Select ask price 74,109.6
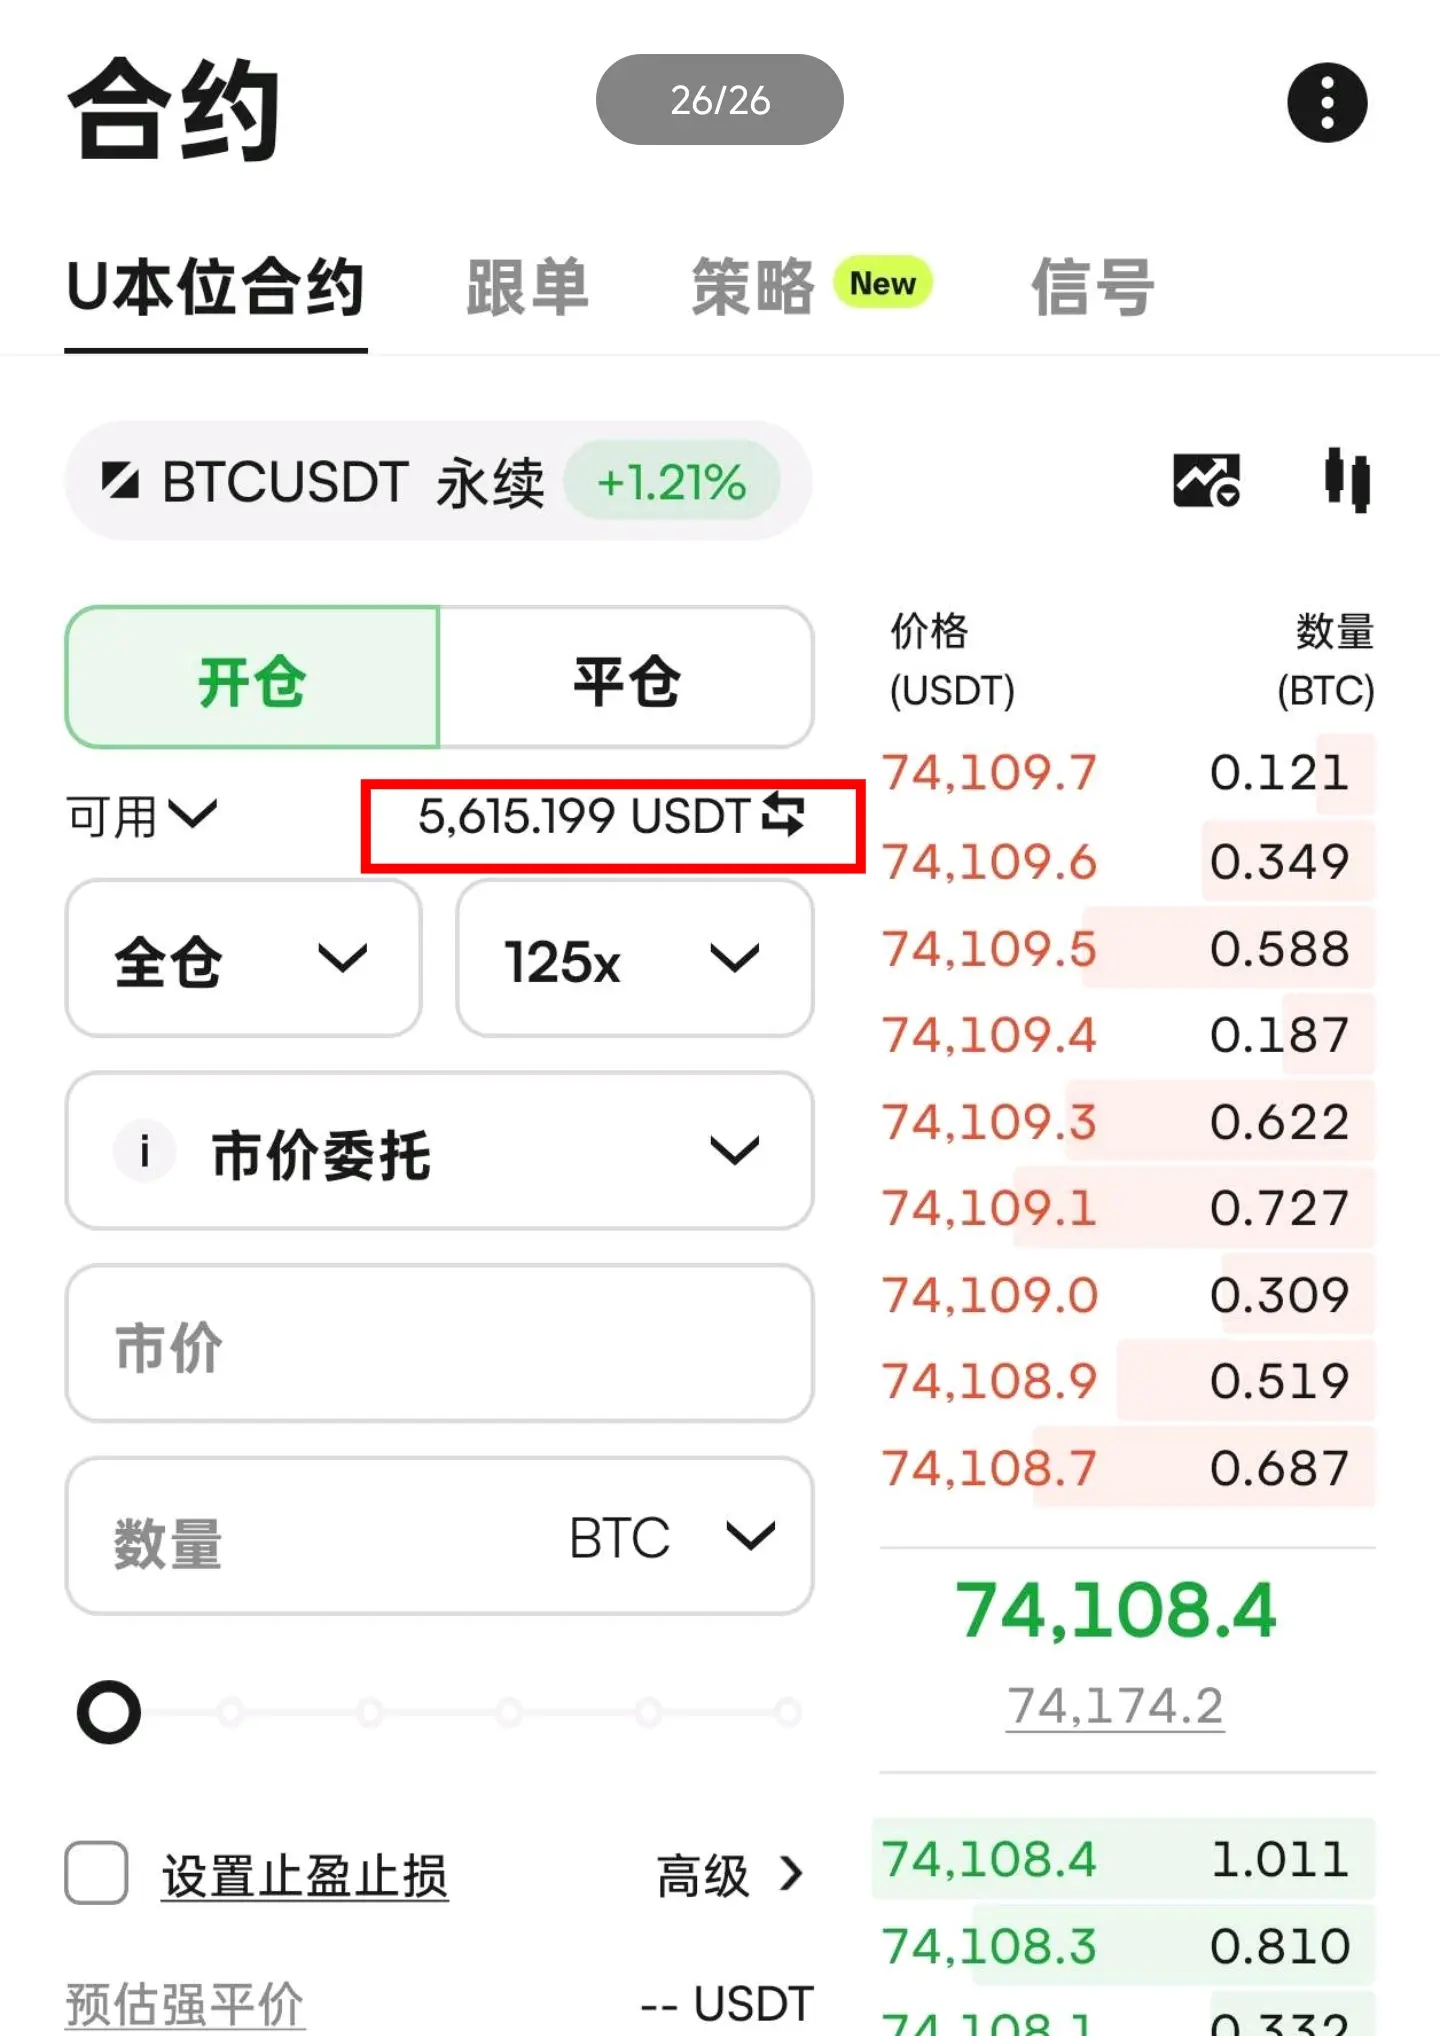1440x2036 pixels. (x=989, y=861)
